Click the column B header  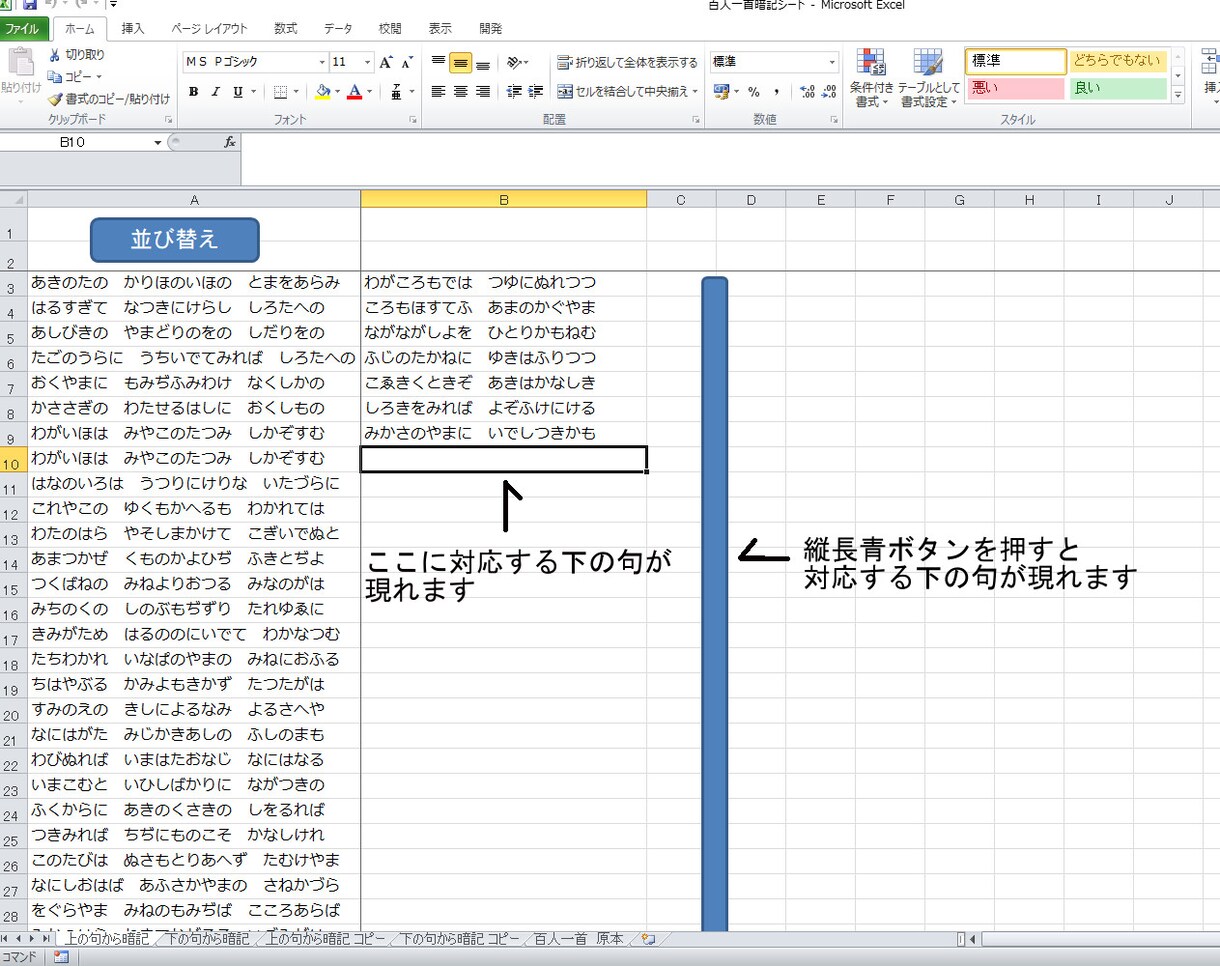(504, 200)
